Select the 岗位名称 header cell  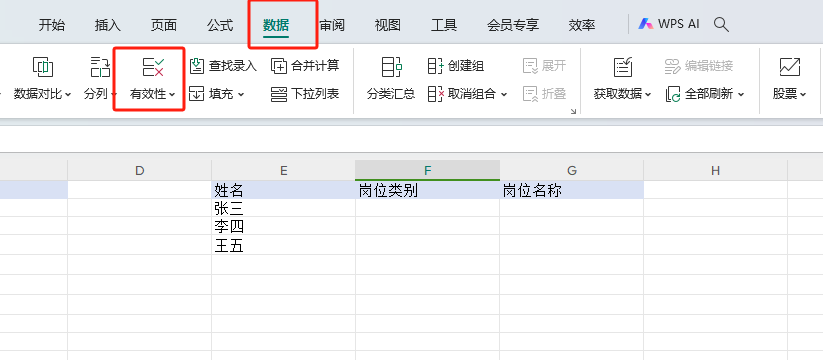[572, 190]
